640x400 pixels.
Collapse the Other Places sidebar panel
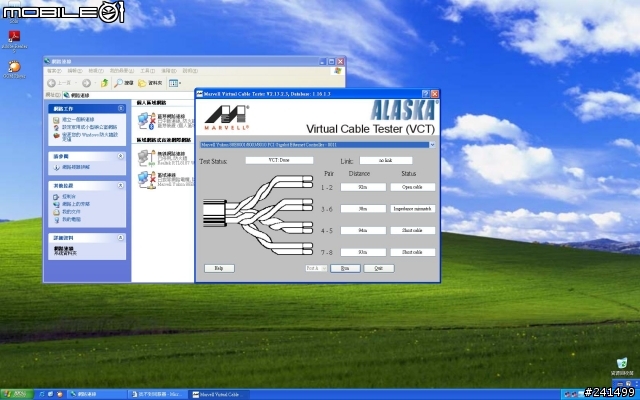[121, 186]
